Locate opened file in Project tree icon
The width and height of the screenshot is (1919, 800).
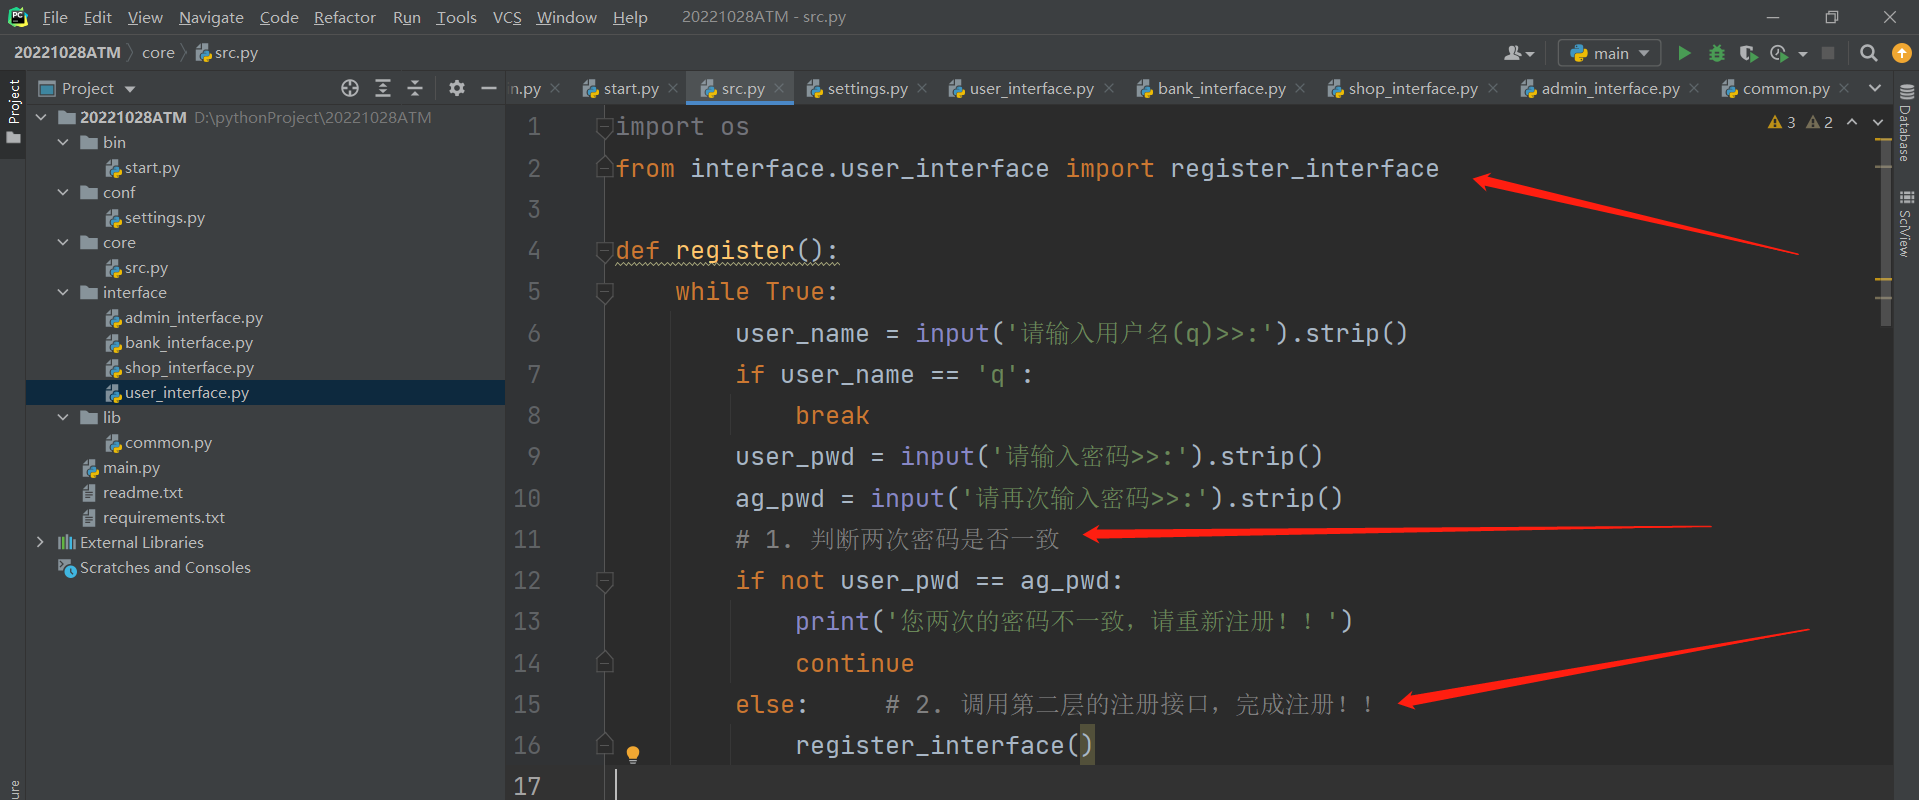350,88
